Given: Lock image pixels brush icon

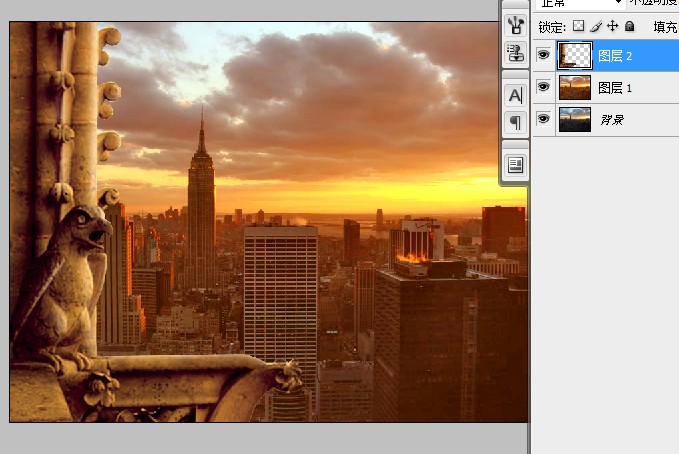Looking at the screenshot, I should pos(596,26).
